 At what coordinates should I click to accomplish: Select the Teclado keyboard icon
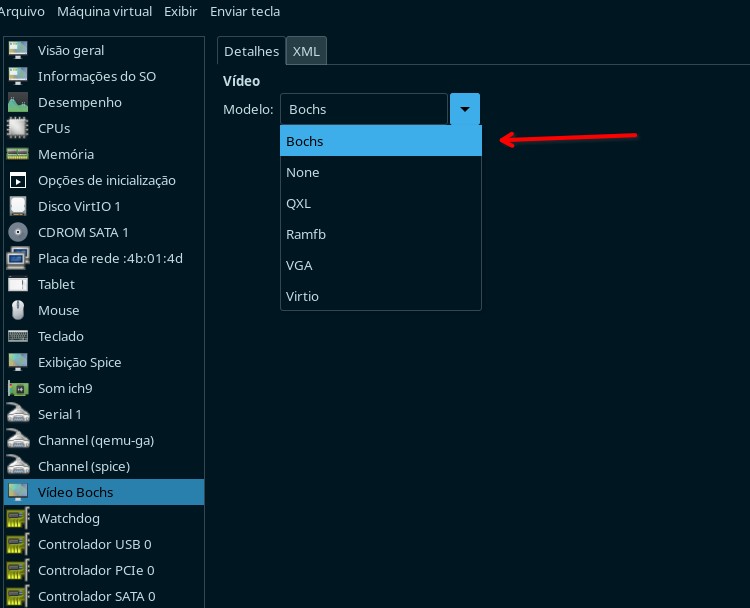pos(18,336)
